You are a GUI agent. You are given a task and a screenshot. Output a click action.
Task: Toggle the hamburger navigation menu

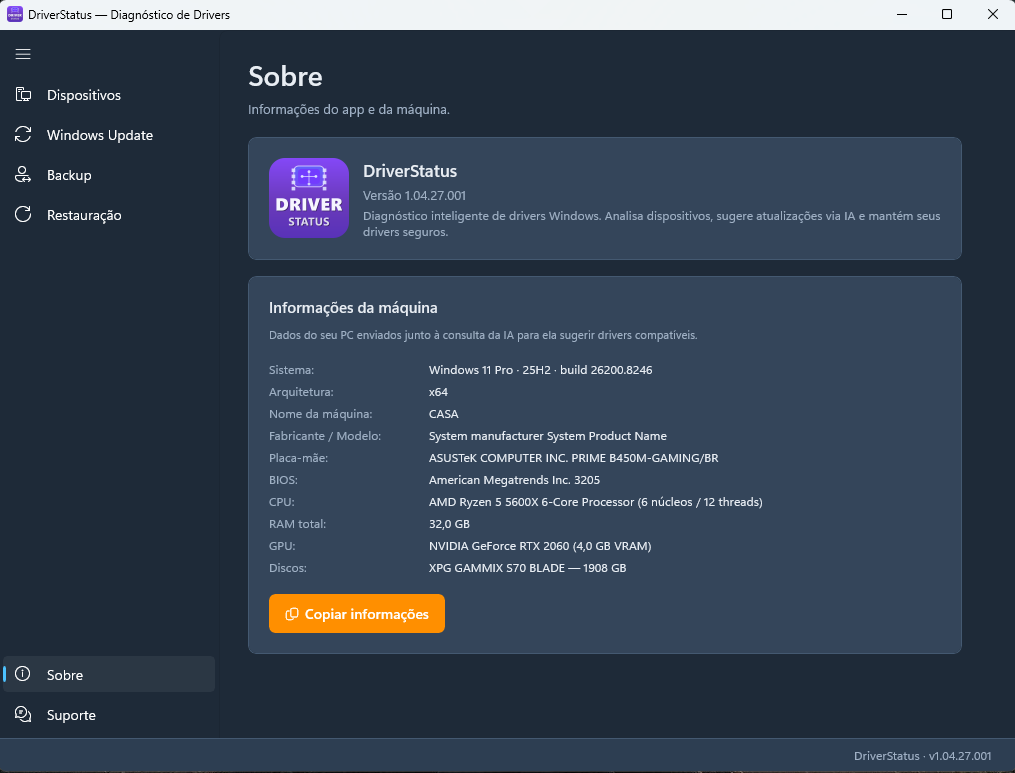23,54
